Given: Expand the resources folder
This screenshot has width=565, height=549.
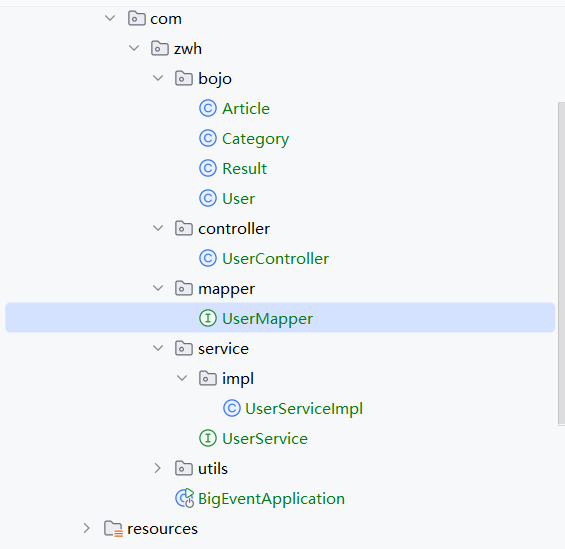Looking at the screenshot, I should (86, 528).
